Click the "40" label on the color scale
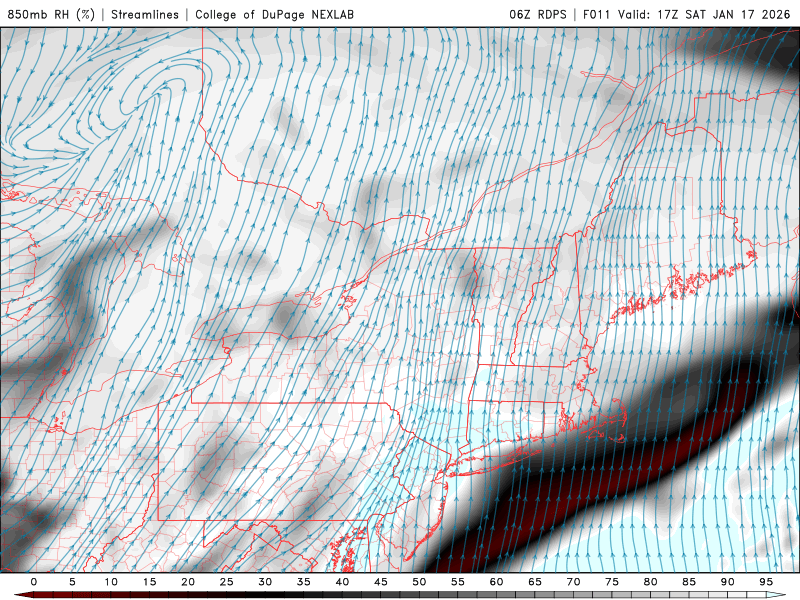Viewport: 800px width, 600px height. [x=342, y=582]
